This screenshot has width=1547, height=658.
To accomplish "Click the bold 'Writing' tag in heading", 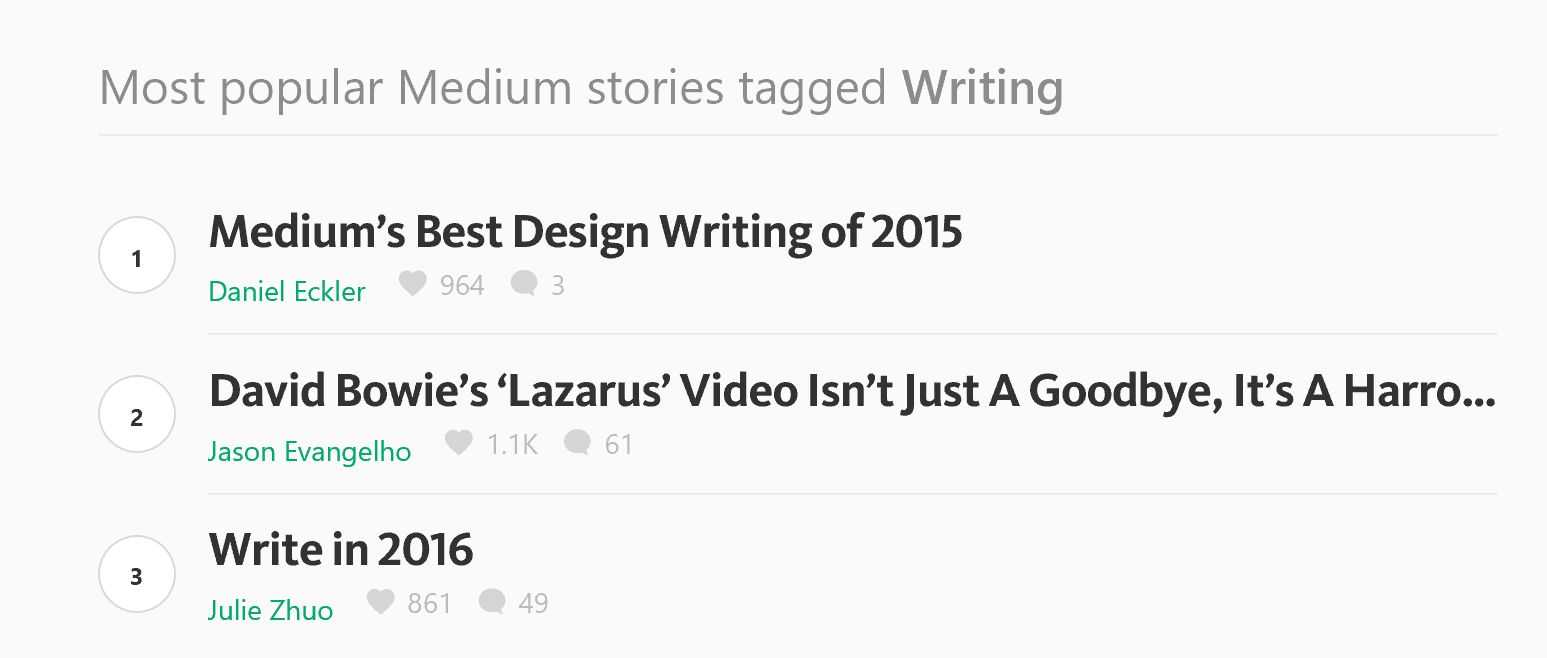I will click(982, 88).
